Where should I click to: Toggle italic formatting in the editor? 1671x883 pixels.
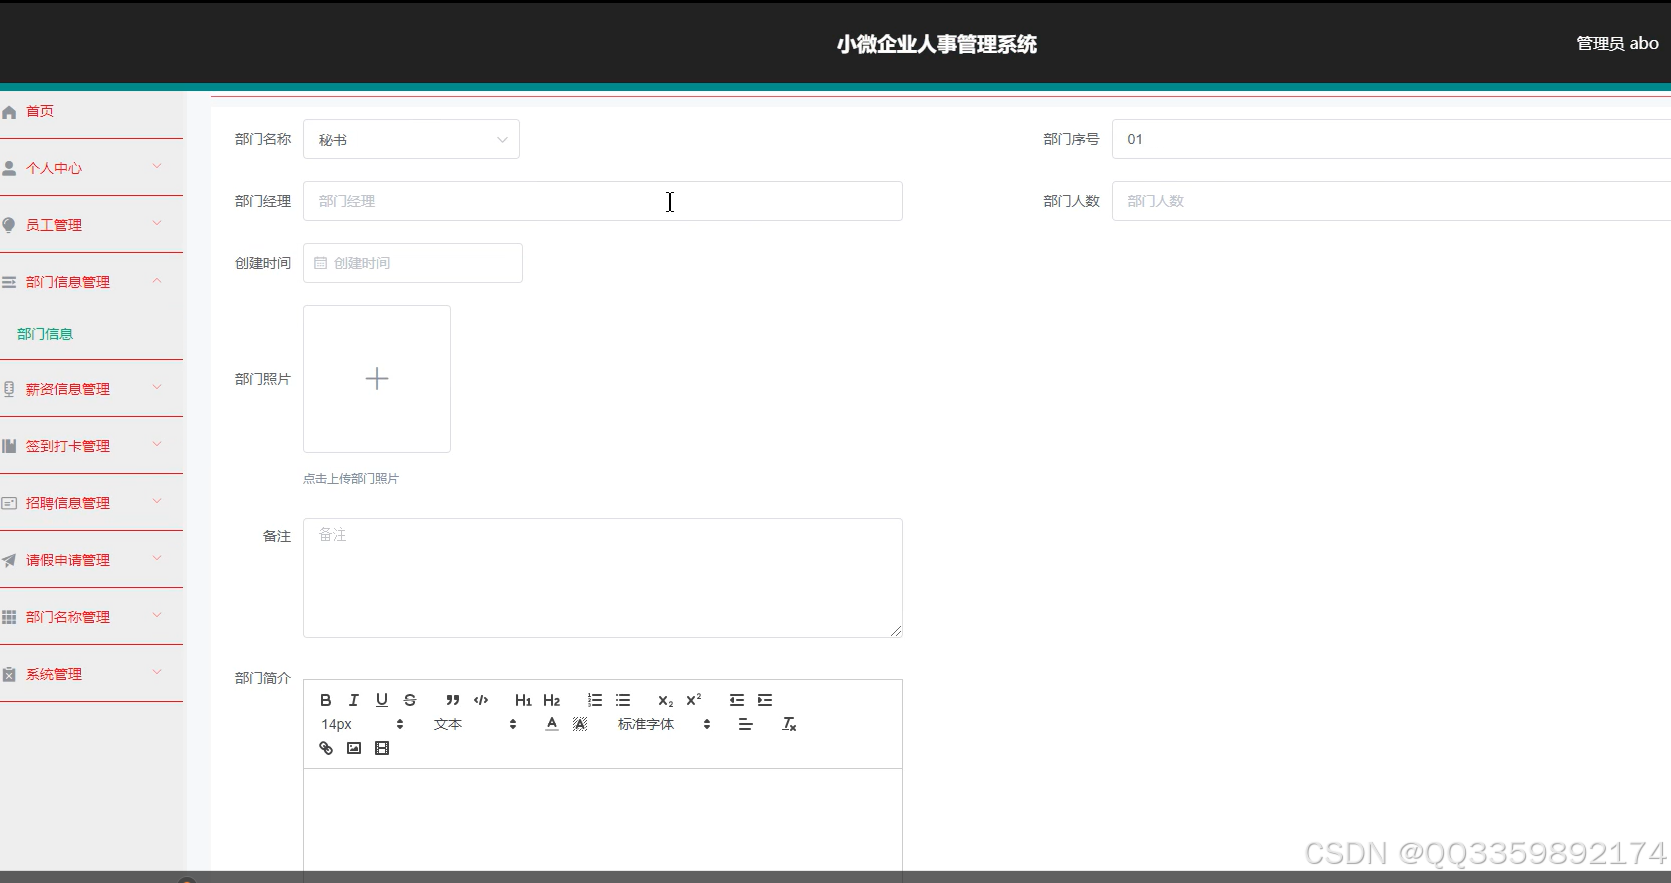click(x=354, y=700)
